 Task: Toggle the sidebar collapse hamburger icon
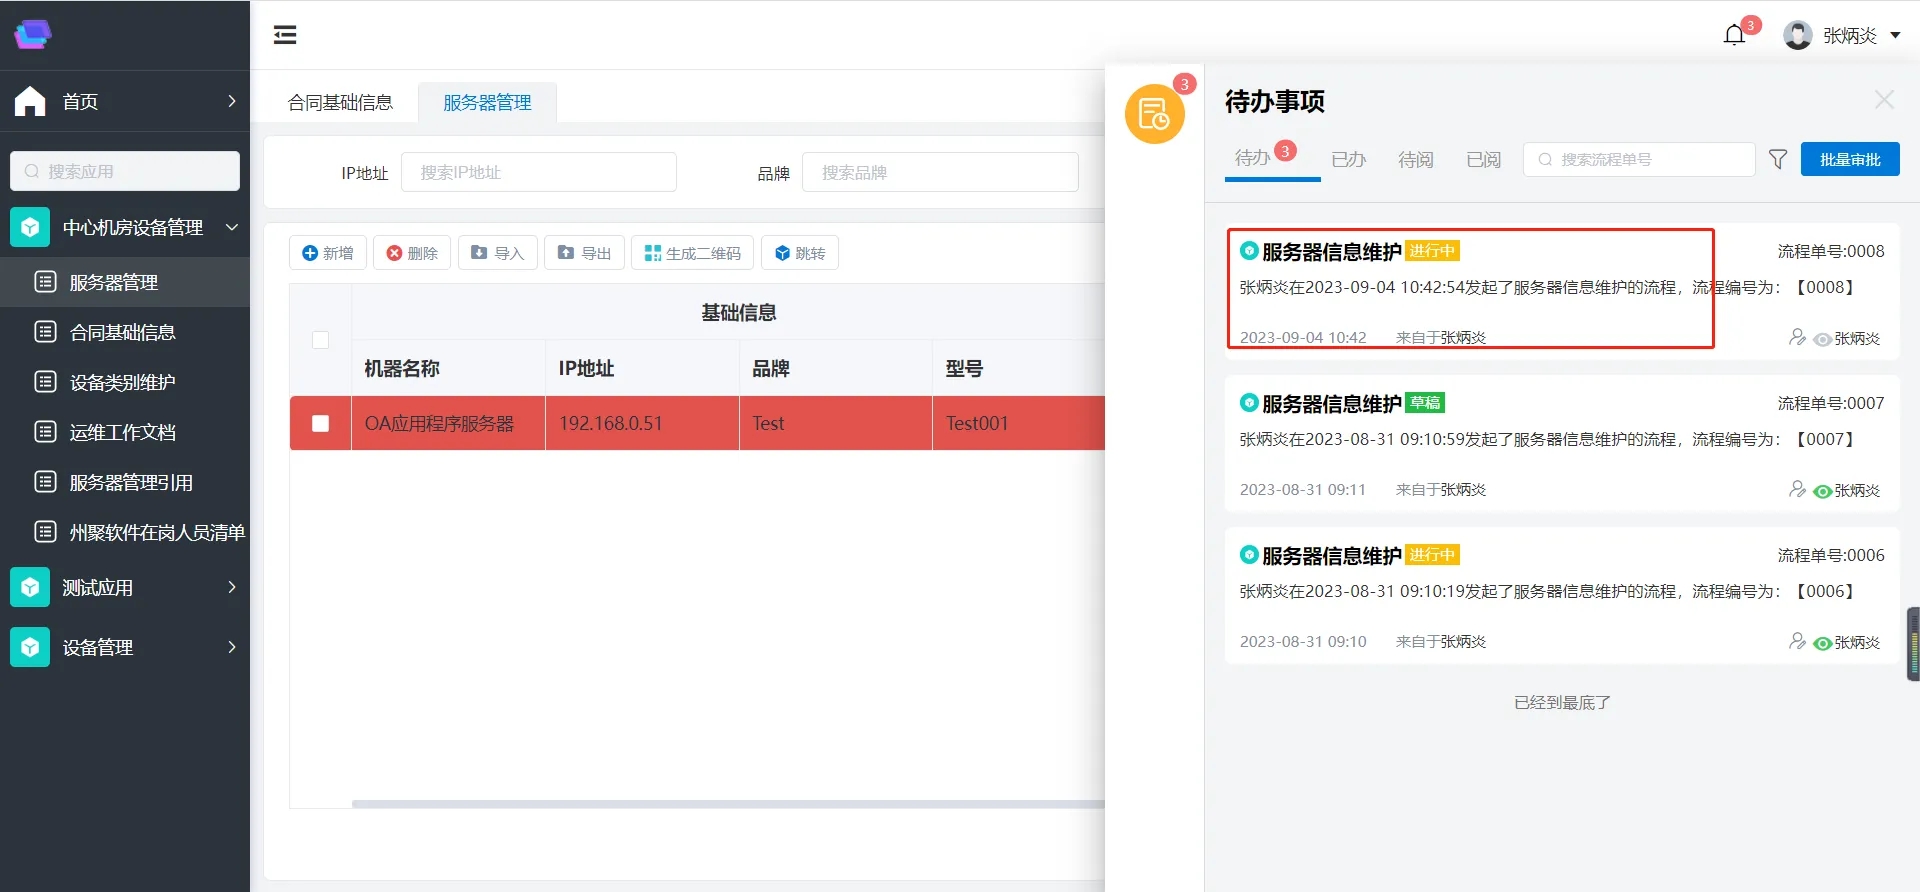[x=285, y=35]
